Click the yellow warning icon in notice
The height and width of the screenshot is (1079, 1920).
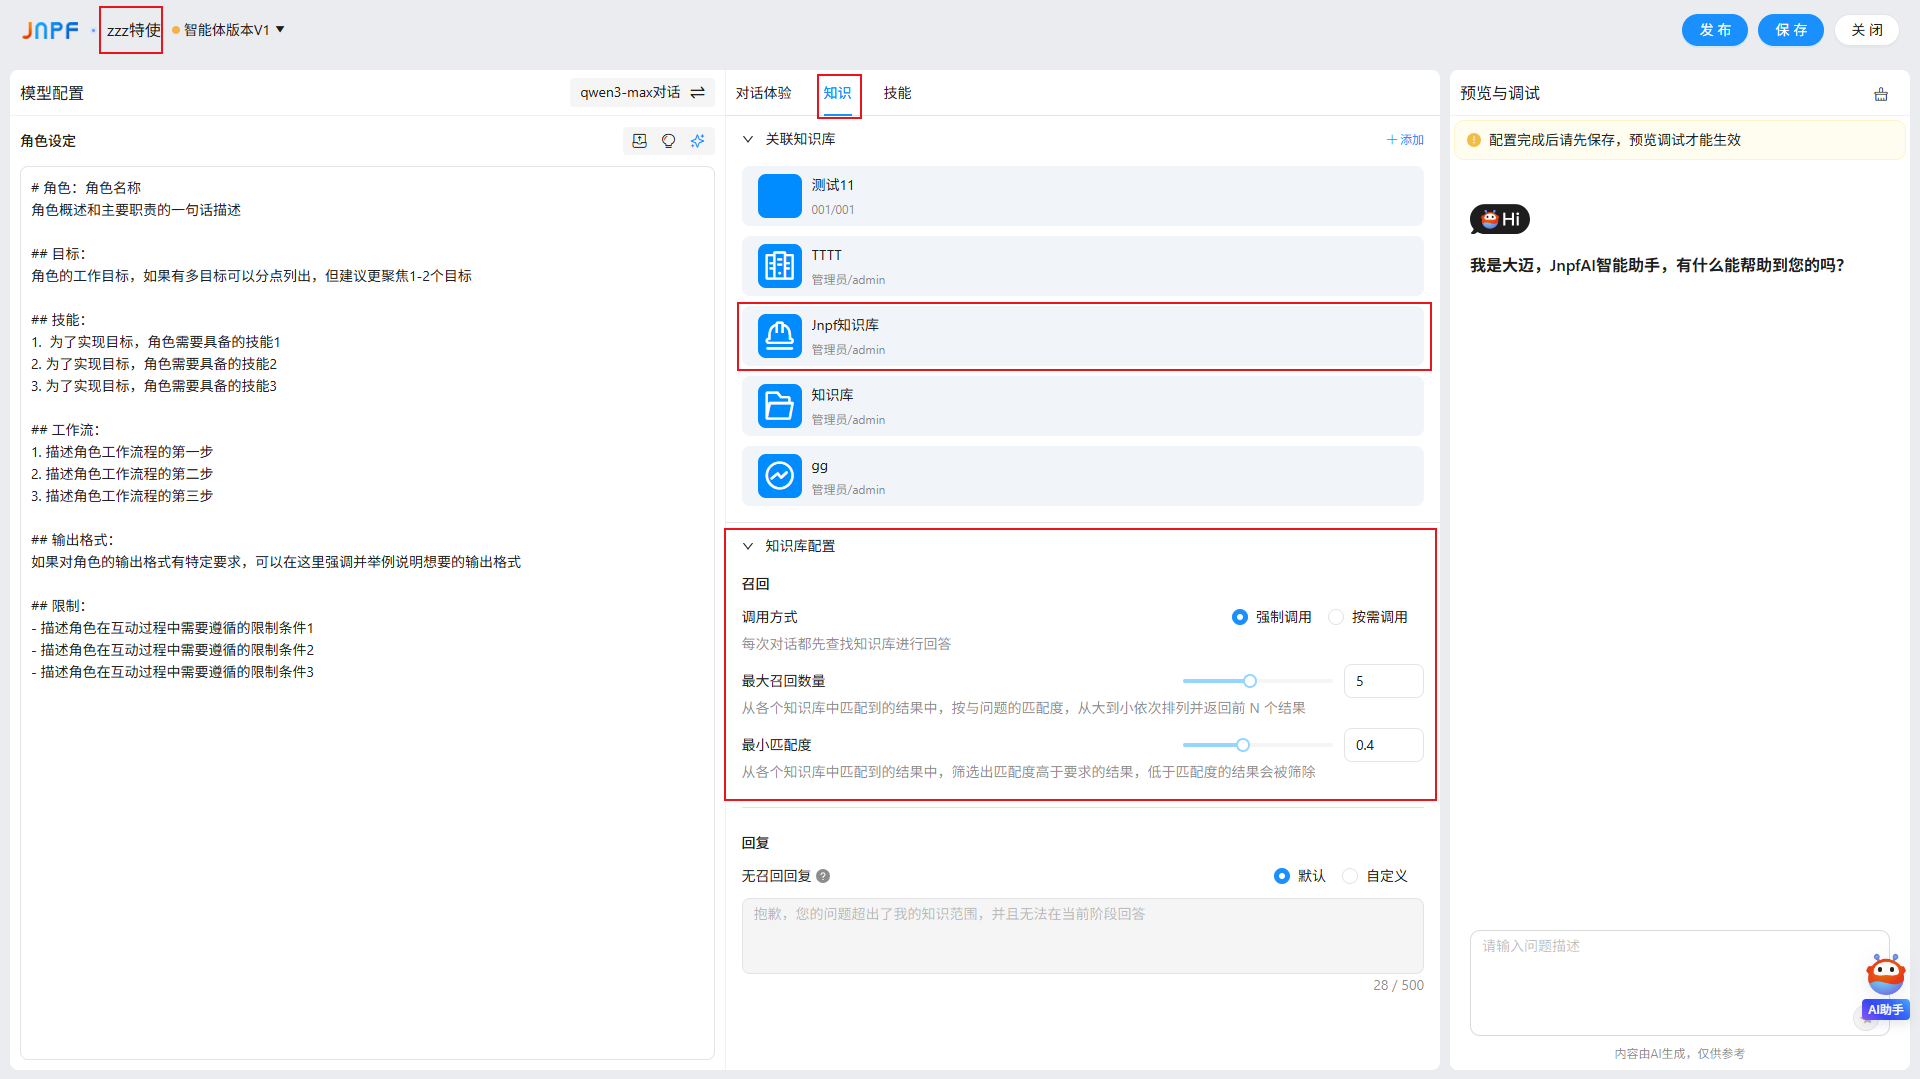coord(1474,140)
